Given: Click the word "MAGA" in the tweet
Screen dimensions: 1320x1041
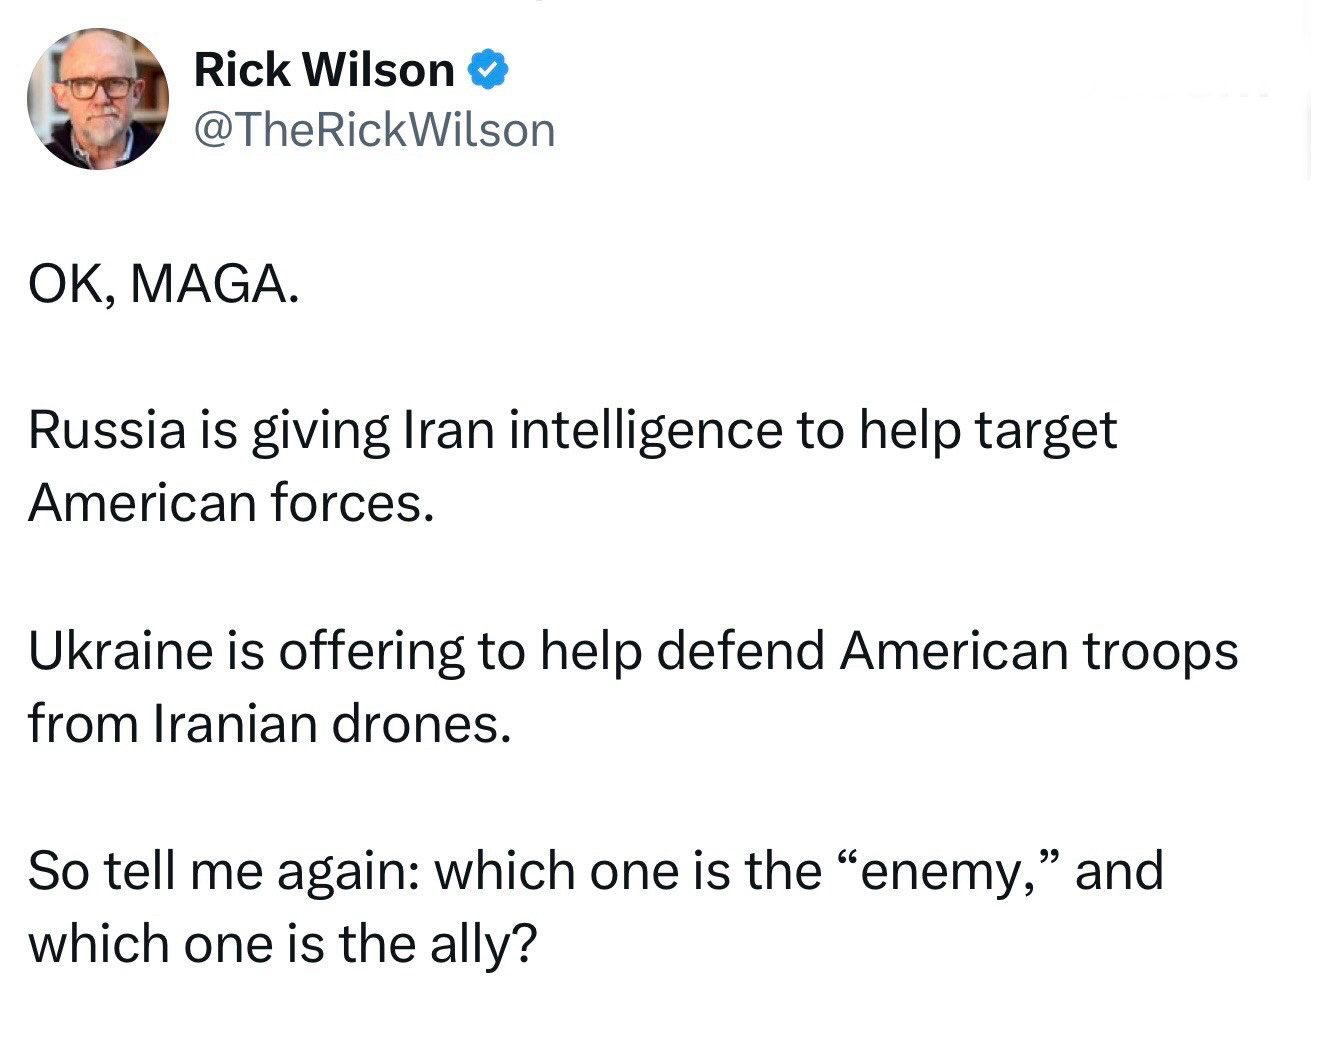Looking at the screenshot, I should (x=212, y=284).
